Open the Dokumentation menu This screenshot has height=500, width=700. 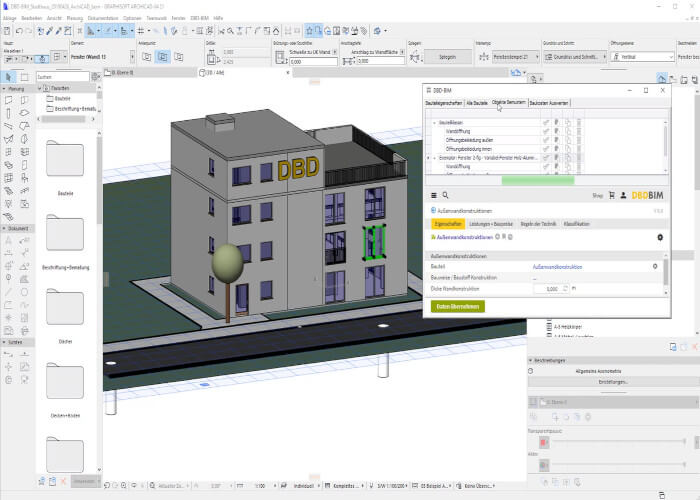tap(103, 18)
